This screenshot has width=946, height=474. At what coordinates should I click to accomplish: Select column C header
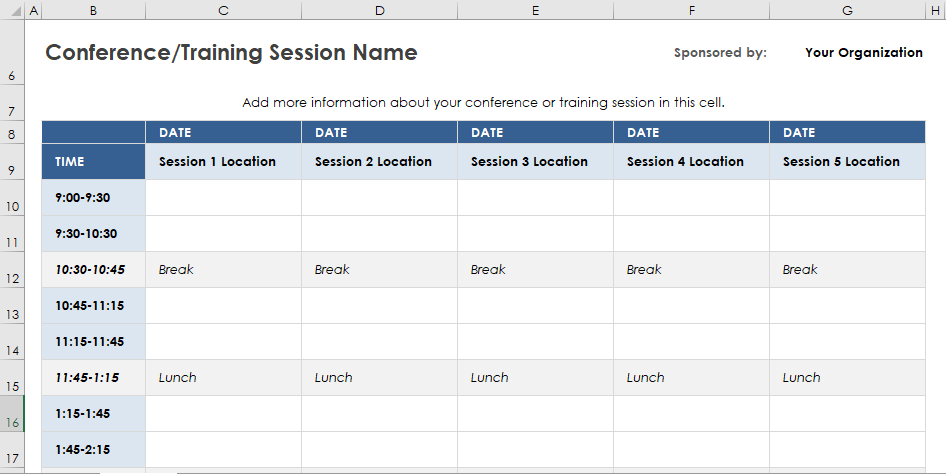pyautogui.click(x=223, y=10)
